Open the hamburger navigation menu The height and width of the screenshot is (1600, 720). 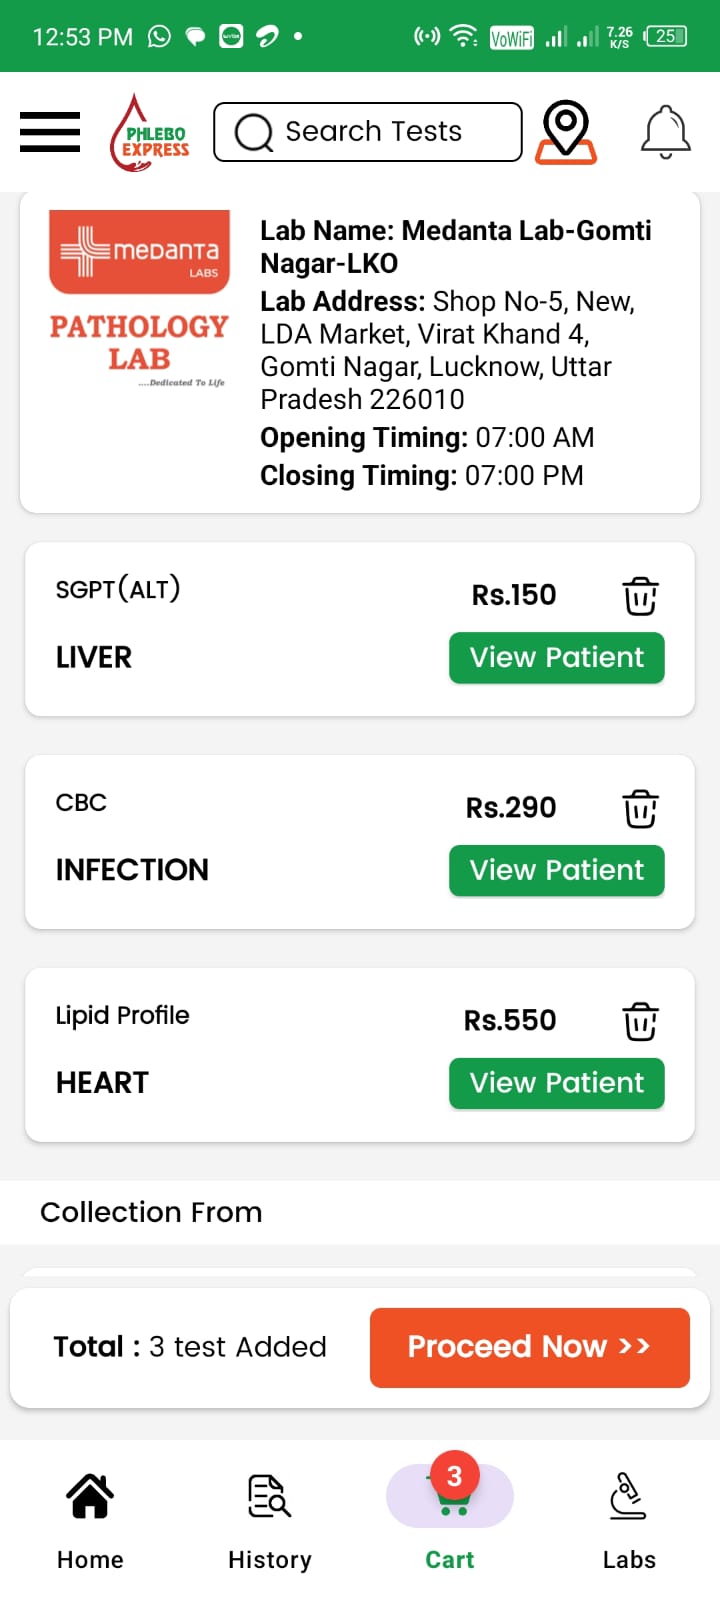(x=50, y=132)
